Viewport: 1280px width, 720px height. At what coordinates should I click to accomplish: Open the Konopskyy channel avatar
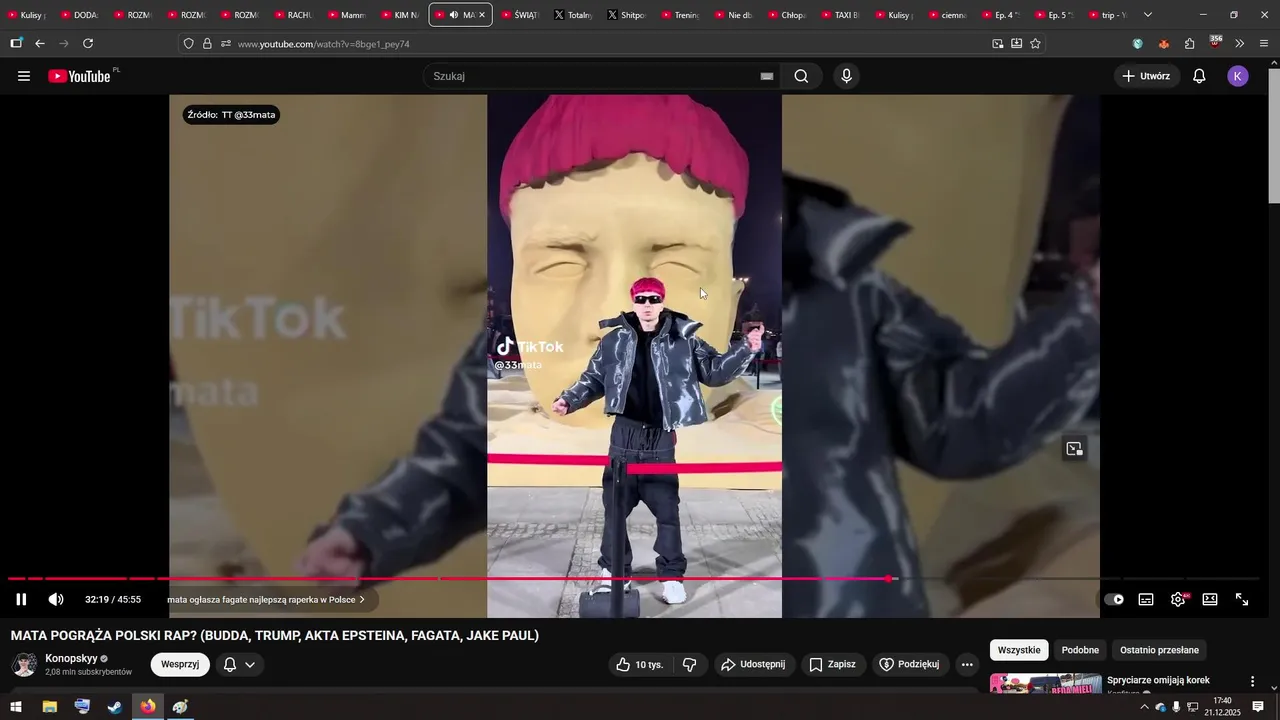click(x=25, y=664)
